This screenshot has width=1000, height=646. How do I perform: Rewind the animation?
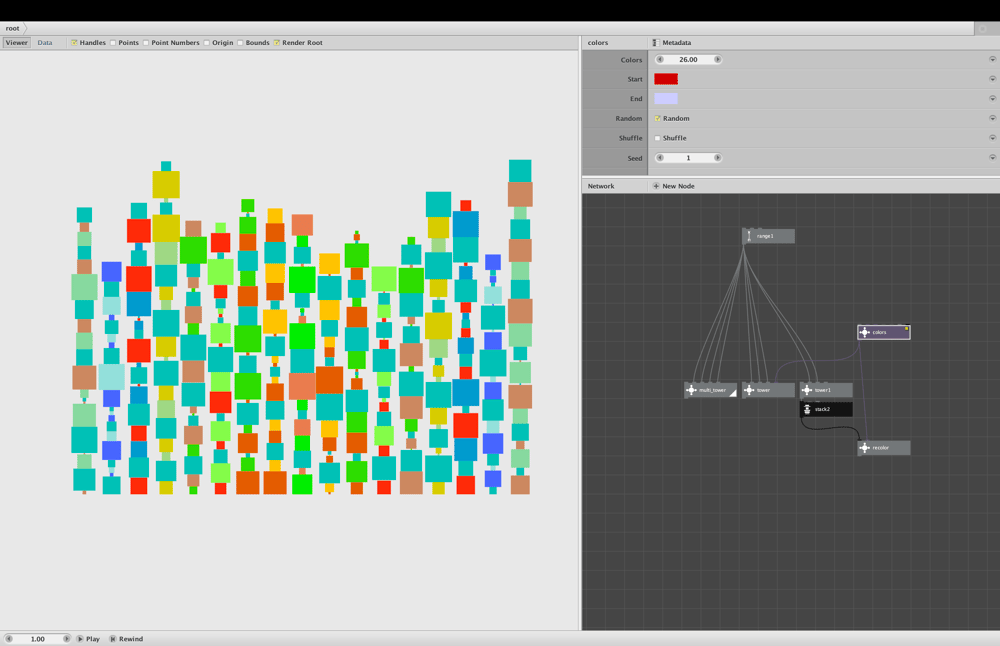[126, 638]
